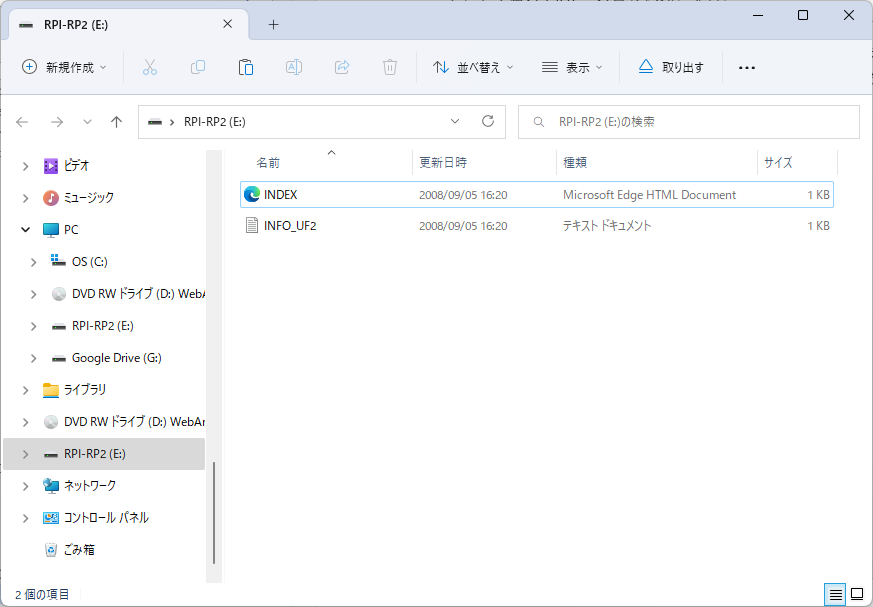This screenshot has height=607, width=873.
Task: Click the text document icon of INFO_UF2
Action: click(x=252, y=226)
